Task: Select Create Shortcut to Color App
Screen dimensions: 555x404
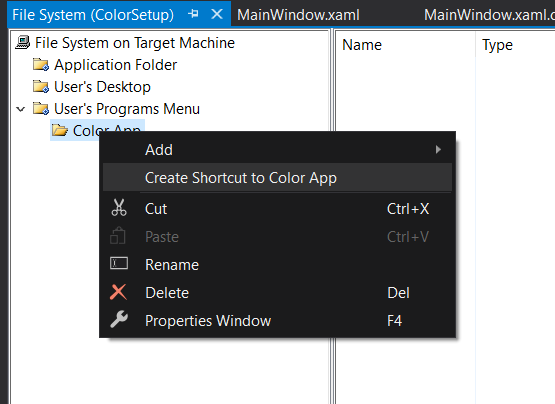Action: click(x=277, y=177)
